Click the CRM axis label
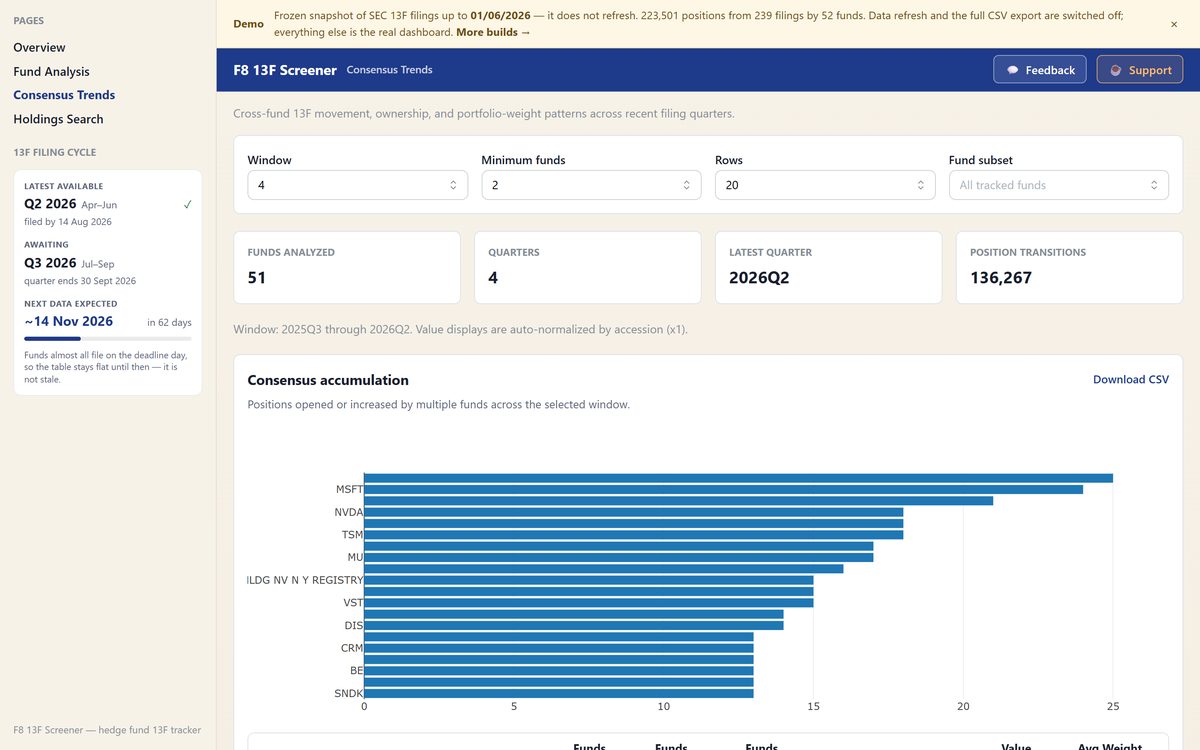1200x750 pixels. [x=352, y=648]
